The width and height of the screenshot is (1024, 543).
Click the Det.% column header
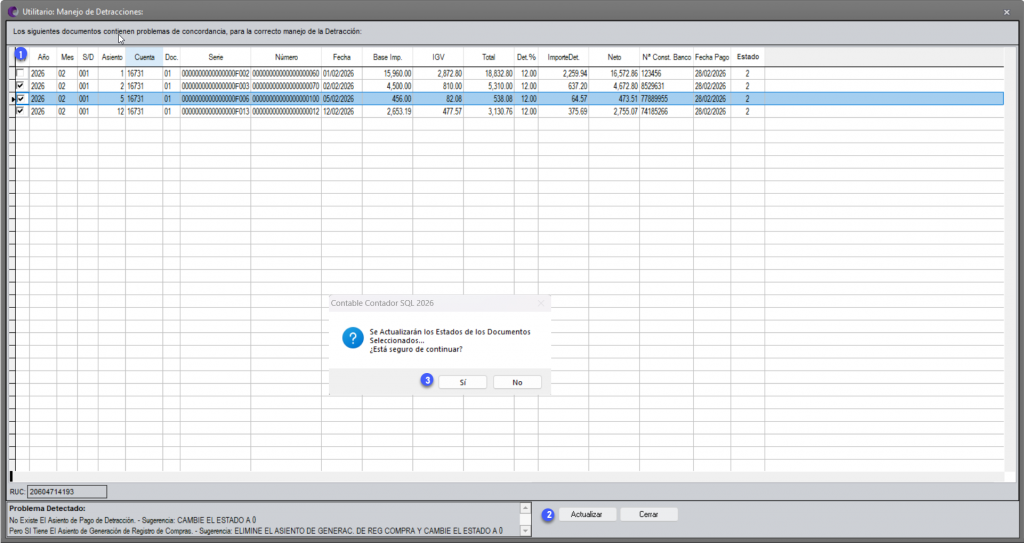(x=526, y=57)
